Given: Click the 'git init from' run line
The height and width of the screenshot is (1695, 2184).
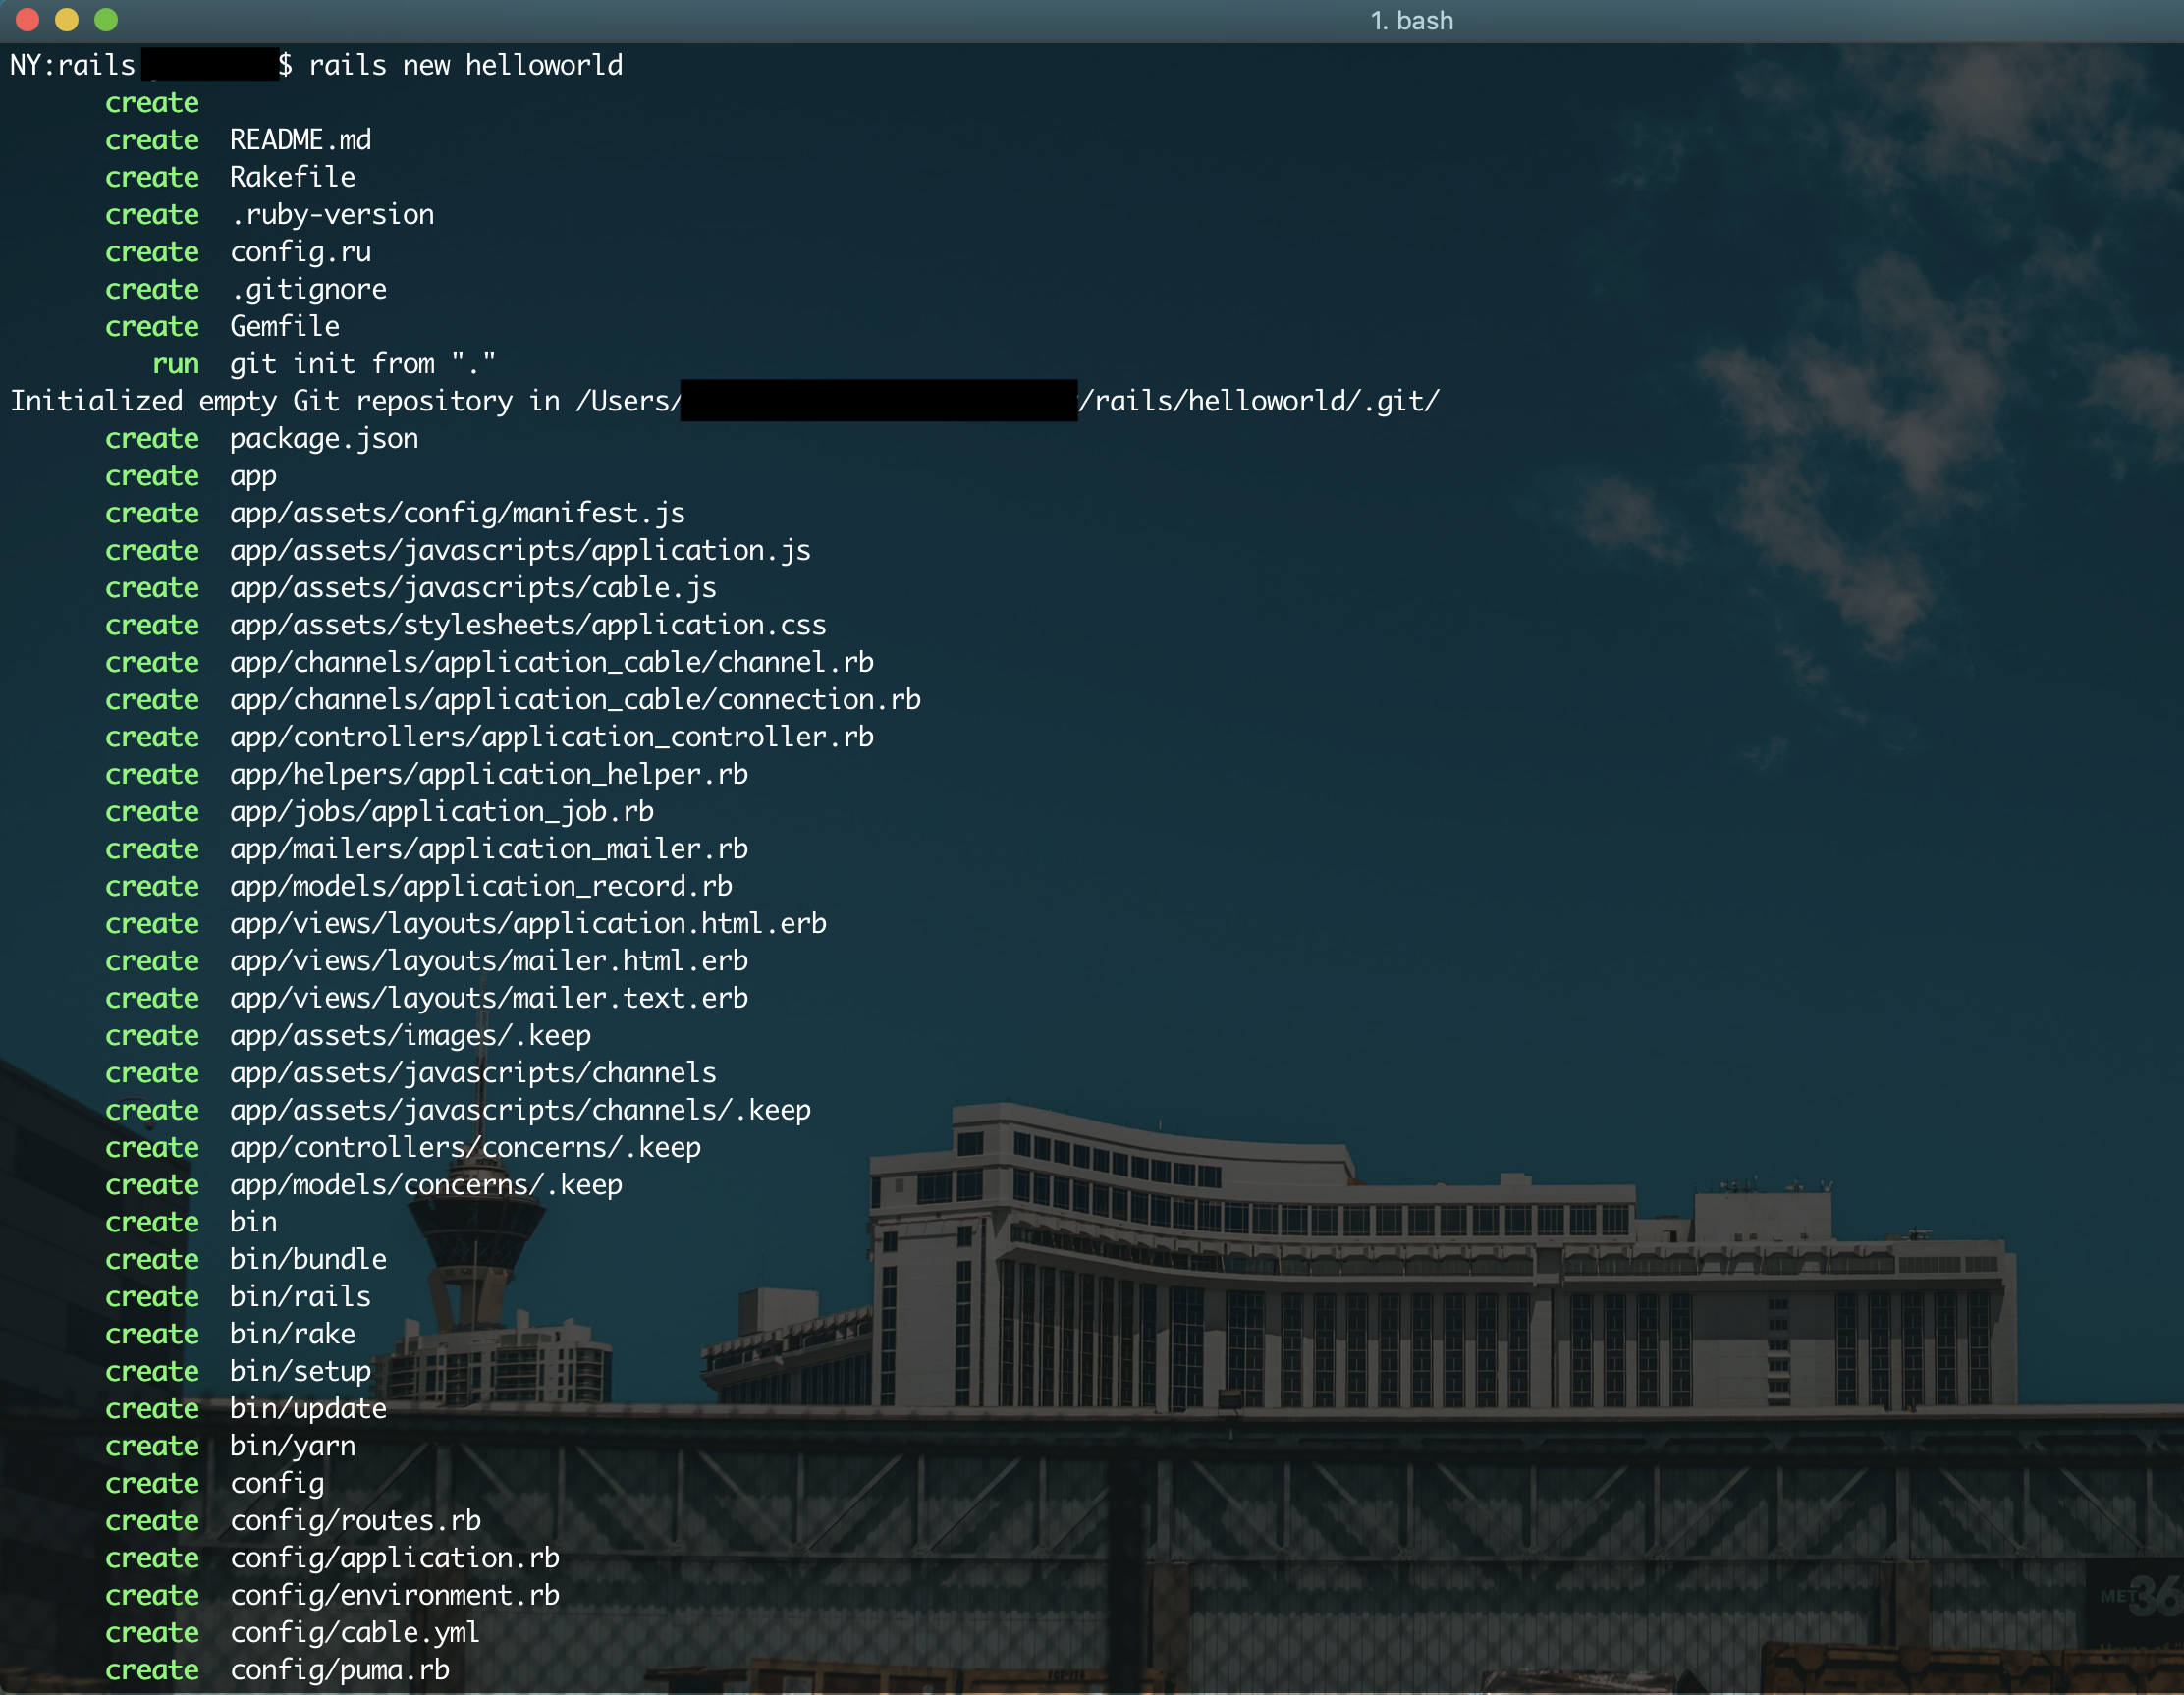Looking at the screenshot, I should [x=362, y=364].
